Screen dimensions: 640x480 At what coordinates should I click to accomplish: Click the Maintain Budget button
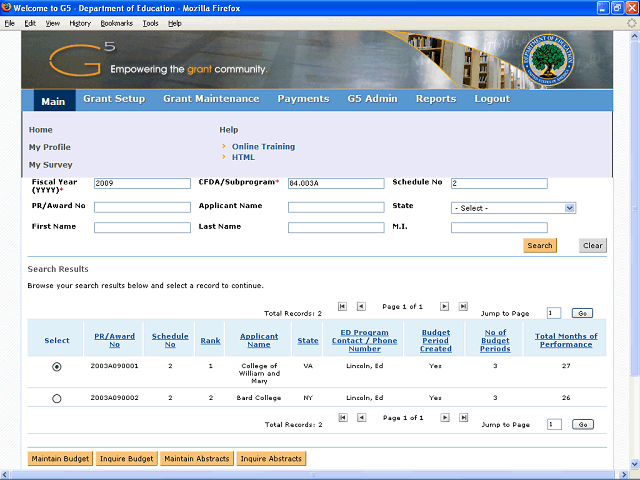point(60,459)
